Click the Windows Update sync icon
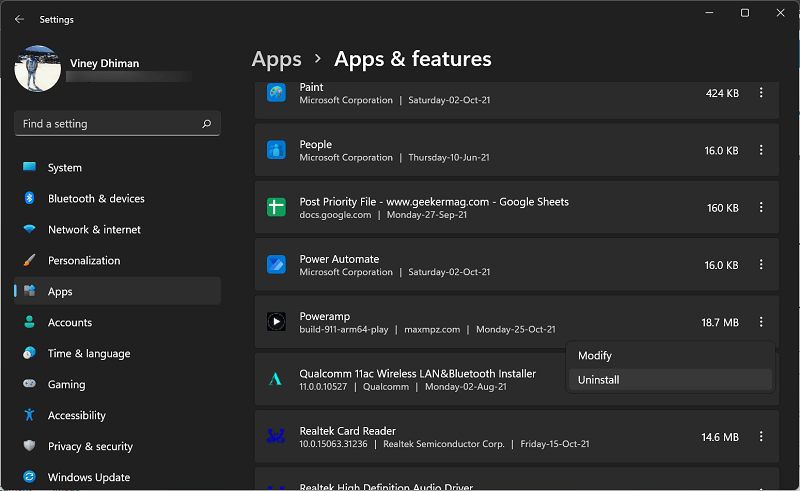Viewport: 800px width, 491px height. [x=30, y=477]
